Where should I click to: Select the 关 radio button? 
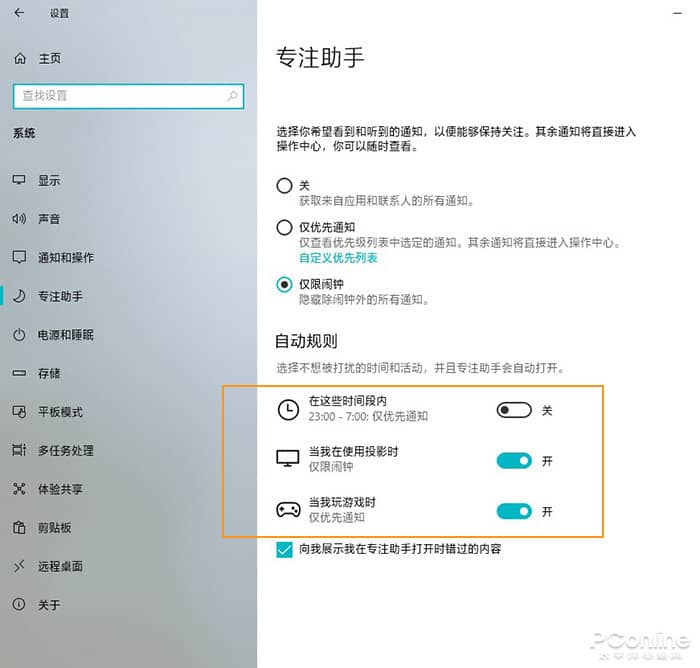284,186
